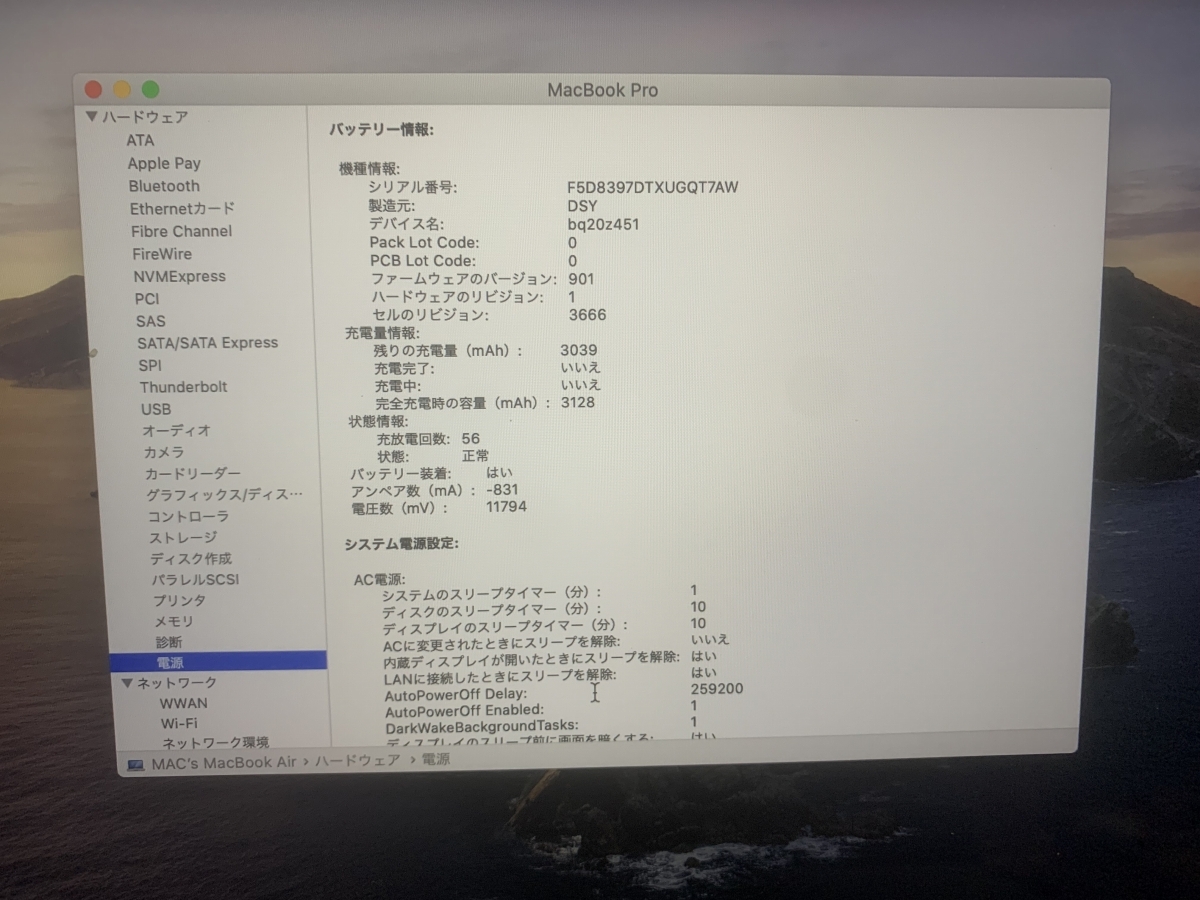Select USB in the sidebar
Viewport: 1200px width, 900px height.
(x=156, y=409)
